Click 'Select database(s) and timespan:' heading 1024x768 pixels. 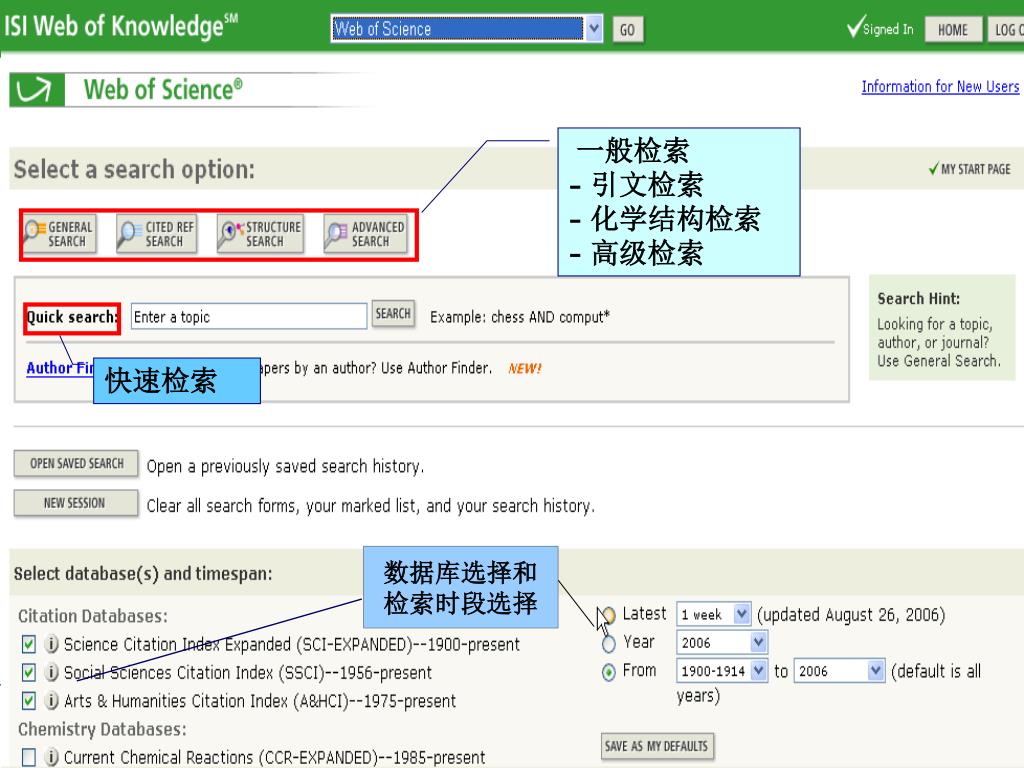143,573
